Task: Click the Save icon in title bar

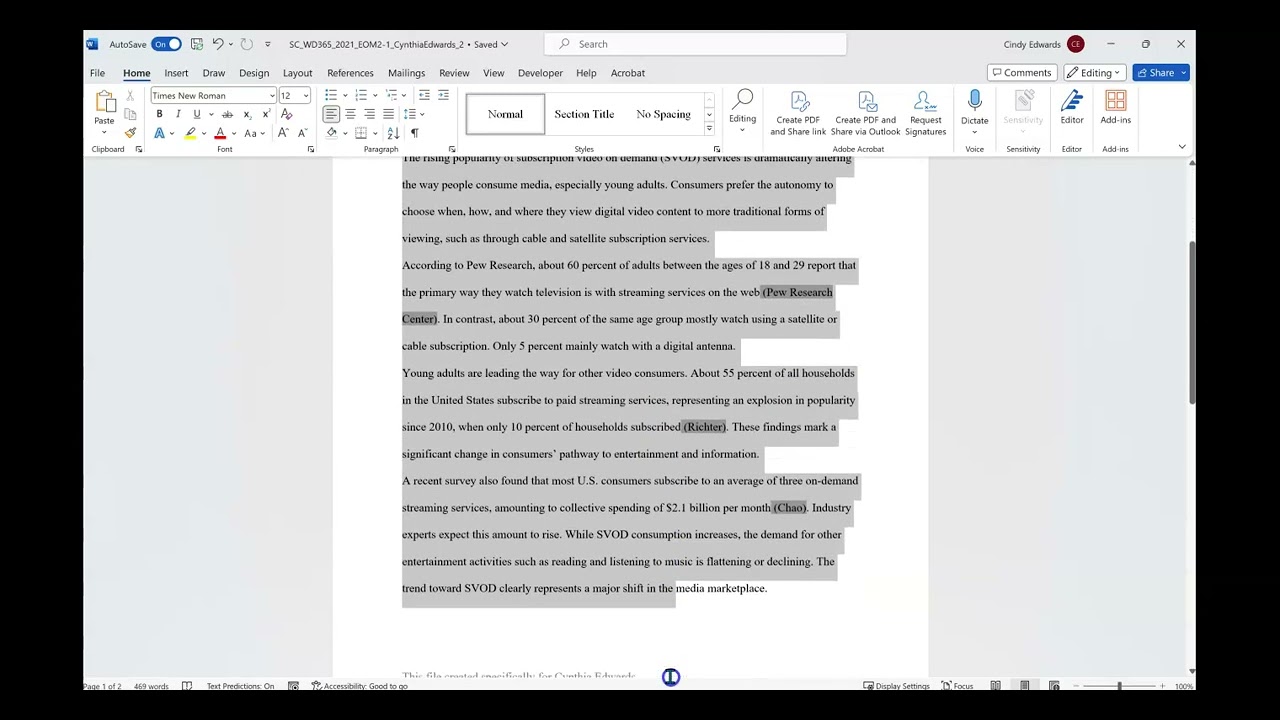Action: click(x=197, y=44)
